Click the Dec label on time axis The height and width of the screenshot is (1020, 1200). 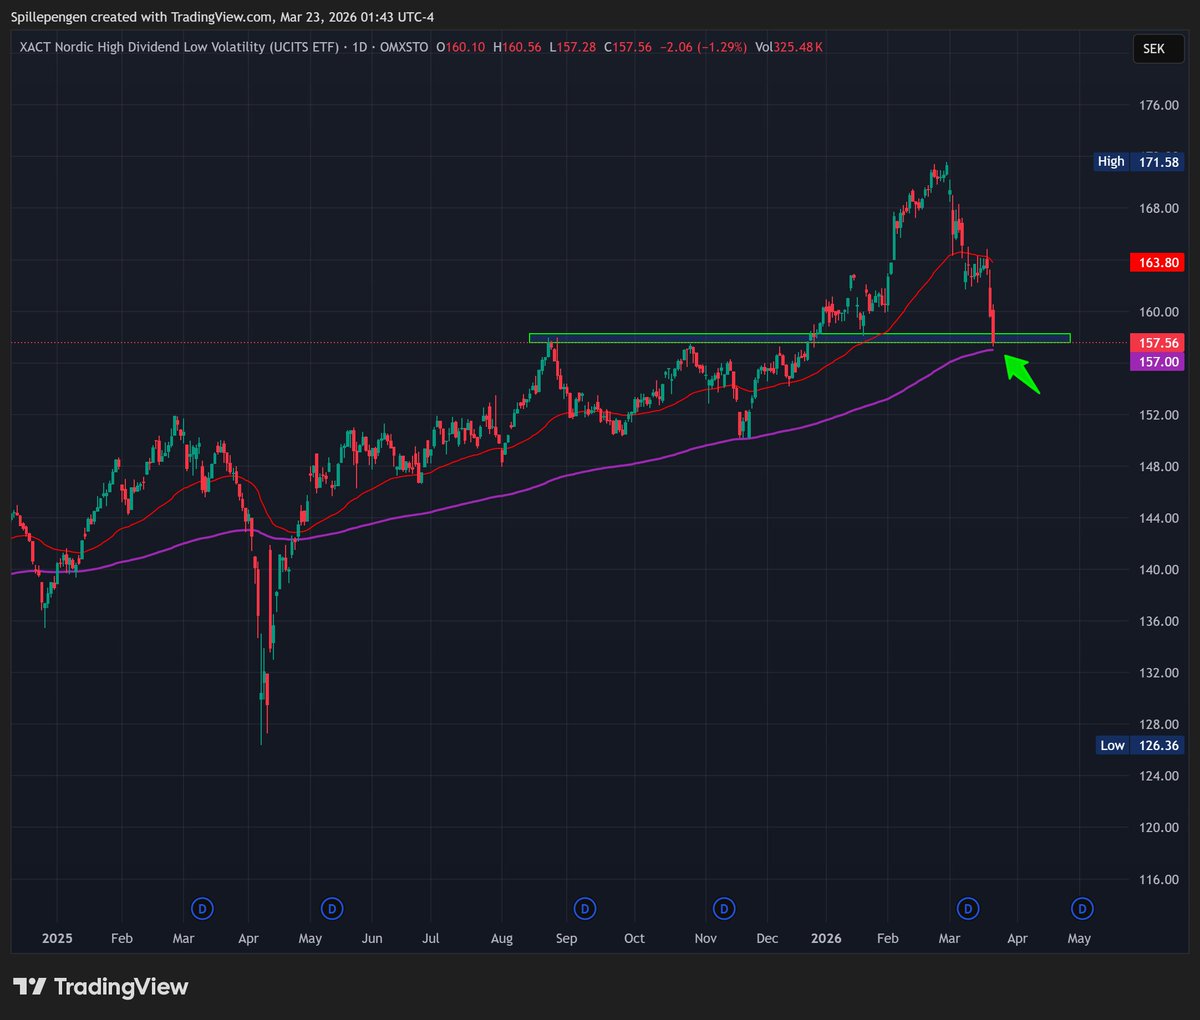point(767,939)
